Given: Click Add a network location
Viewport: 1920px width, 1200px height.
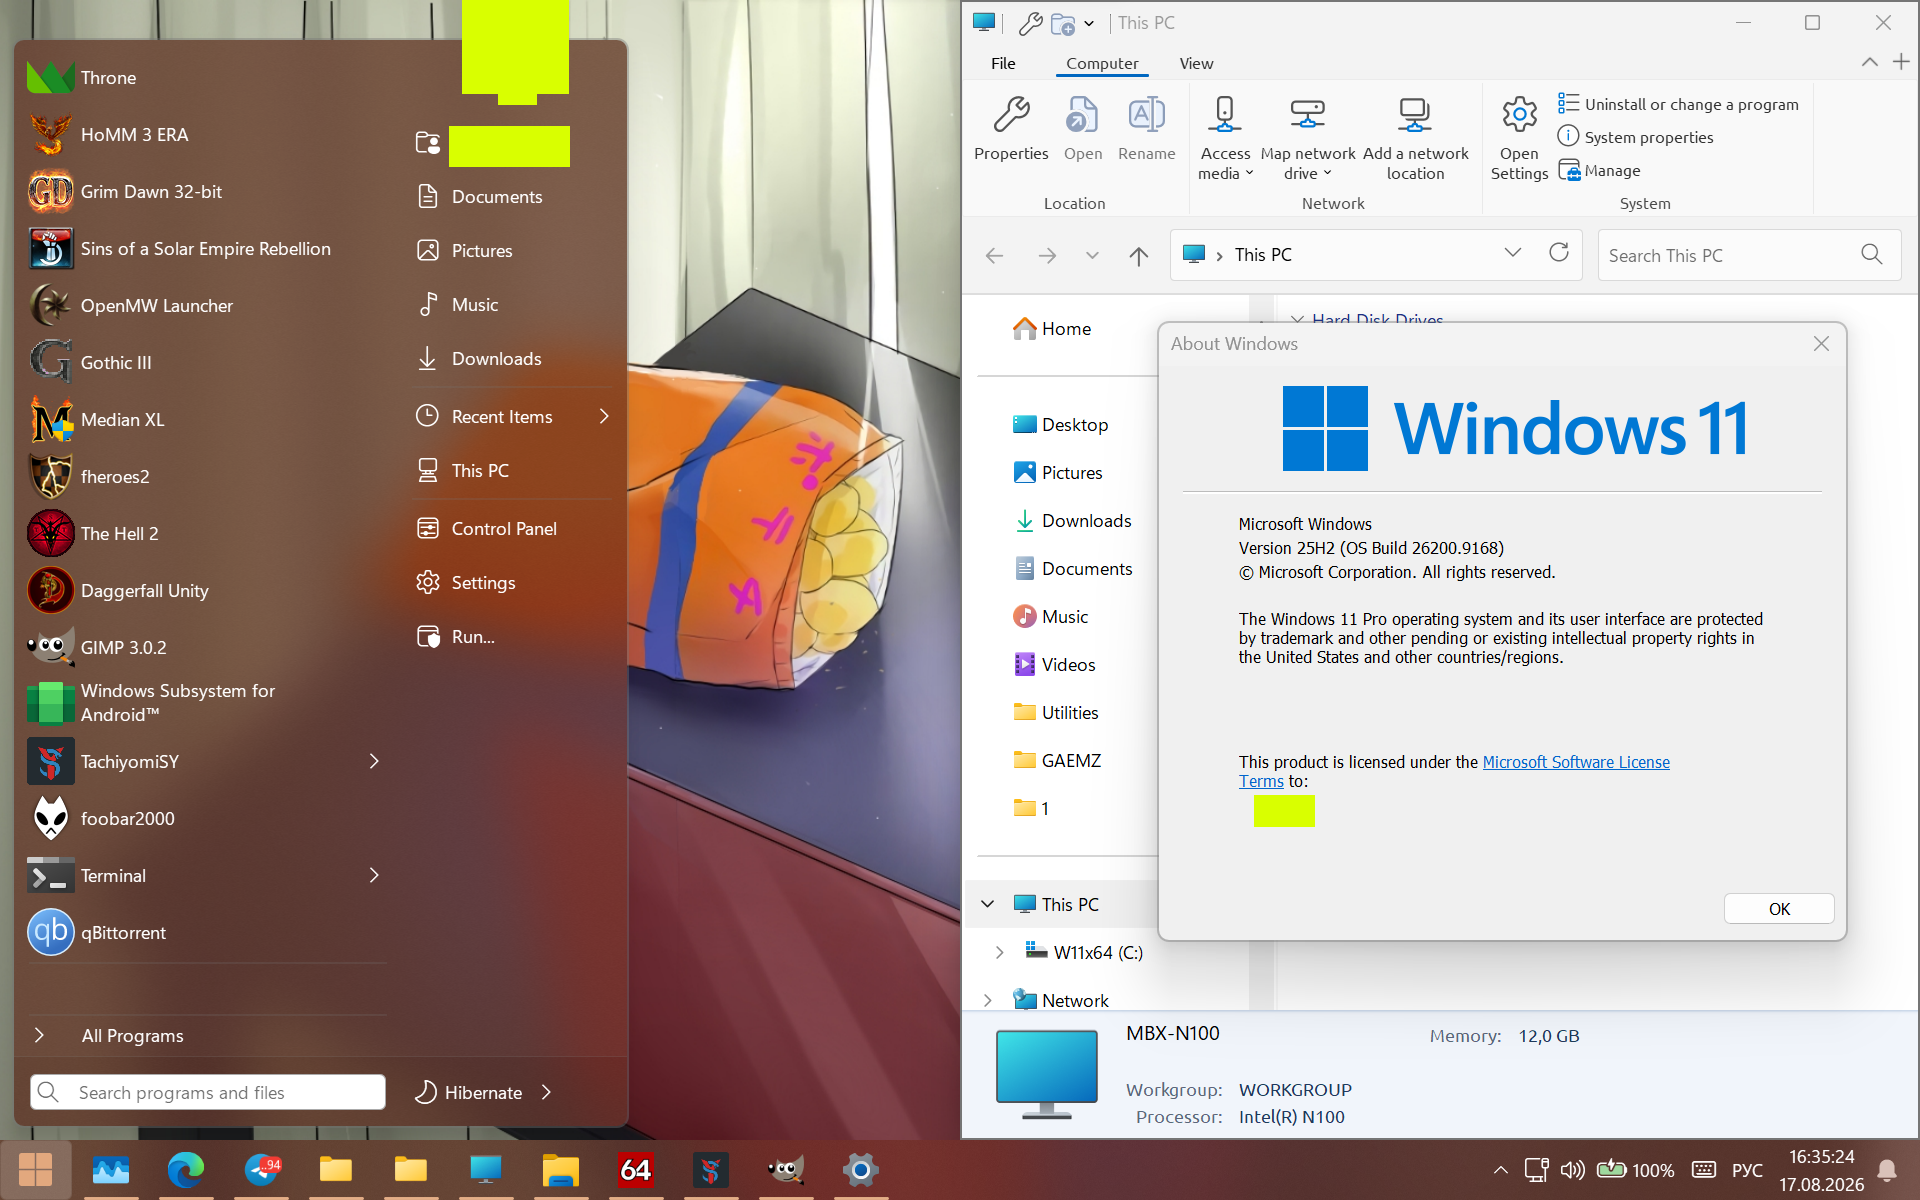Looking at the screenshot, I should 1415,139.
